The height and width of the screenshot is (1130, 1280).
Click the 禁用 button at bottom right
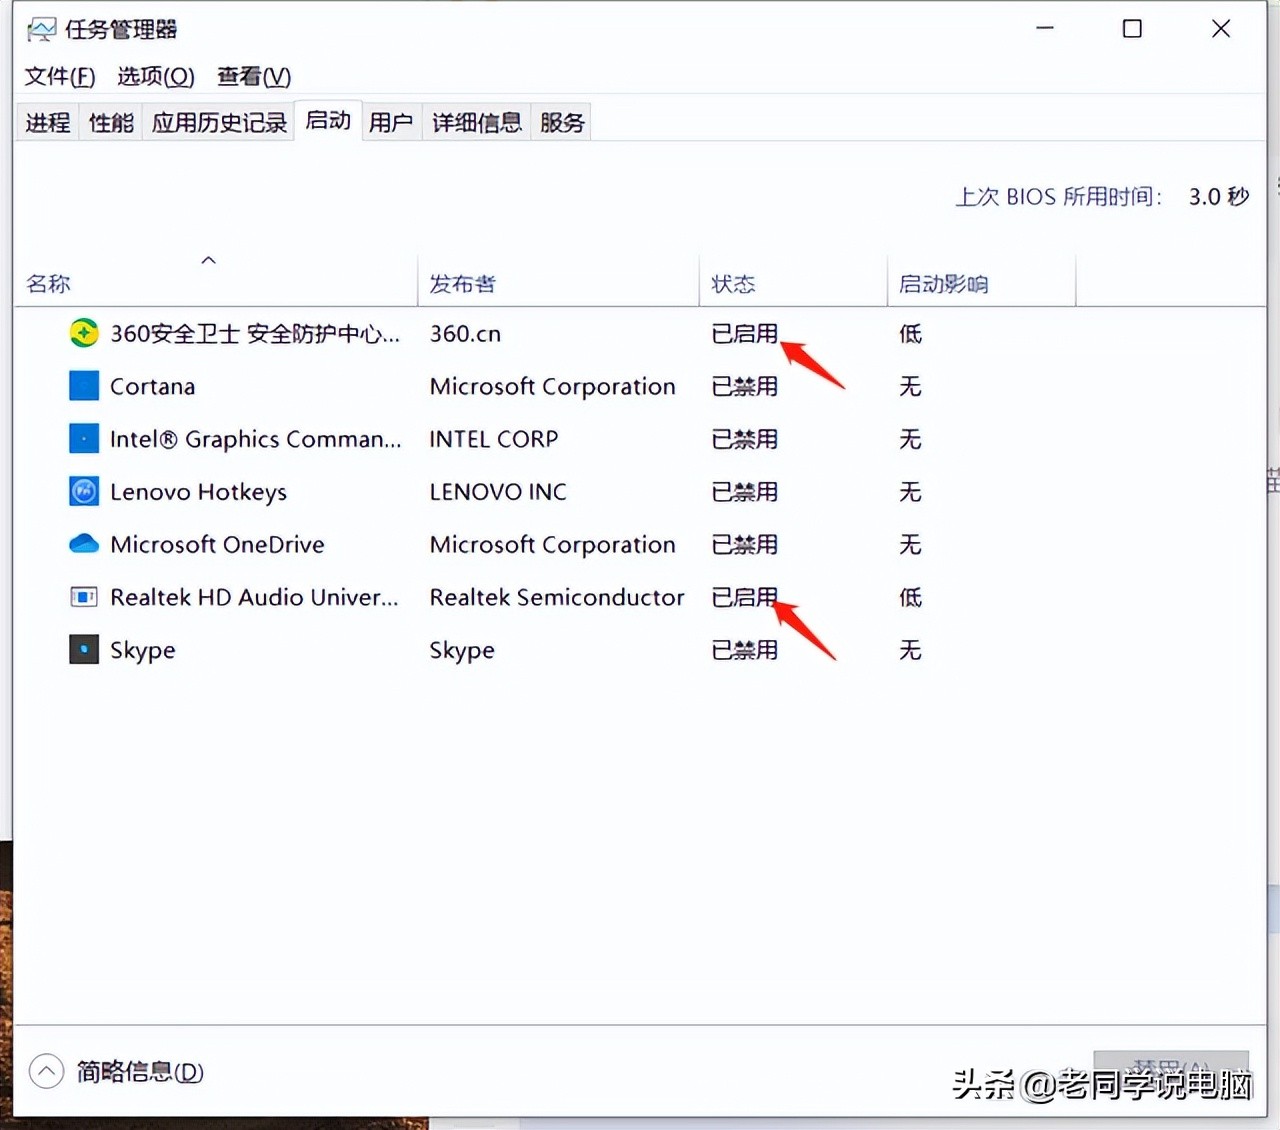pyautogui.click(x=1171, y=1067)
